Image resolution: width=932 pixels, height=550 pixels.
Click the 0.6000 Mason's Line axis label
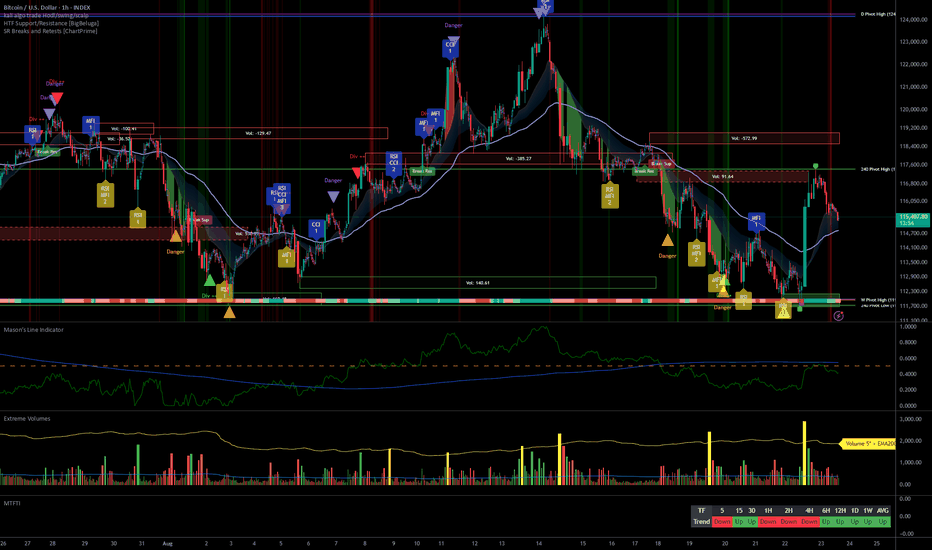(x=908, y=359)
